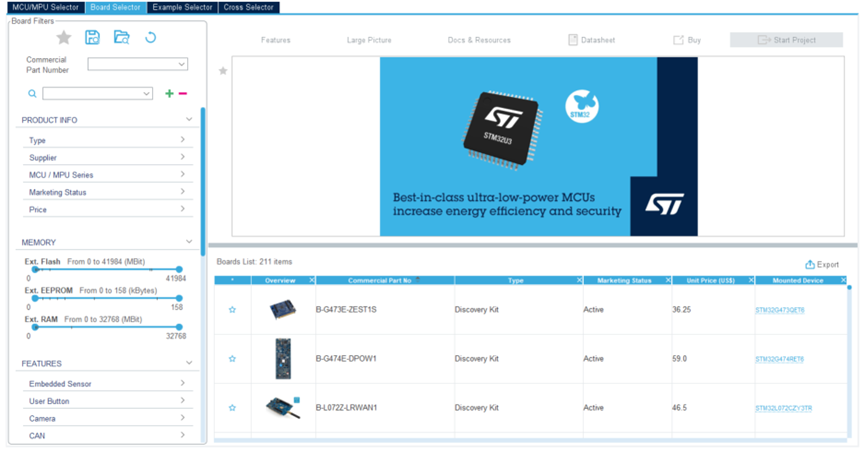Screen dimensions: 865x453
Task: Click the green plus add-filter icon
Action: click(x=169, y=94)
